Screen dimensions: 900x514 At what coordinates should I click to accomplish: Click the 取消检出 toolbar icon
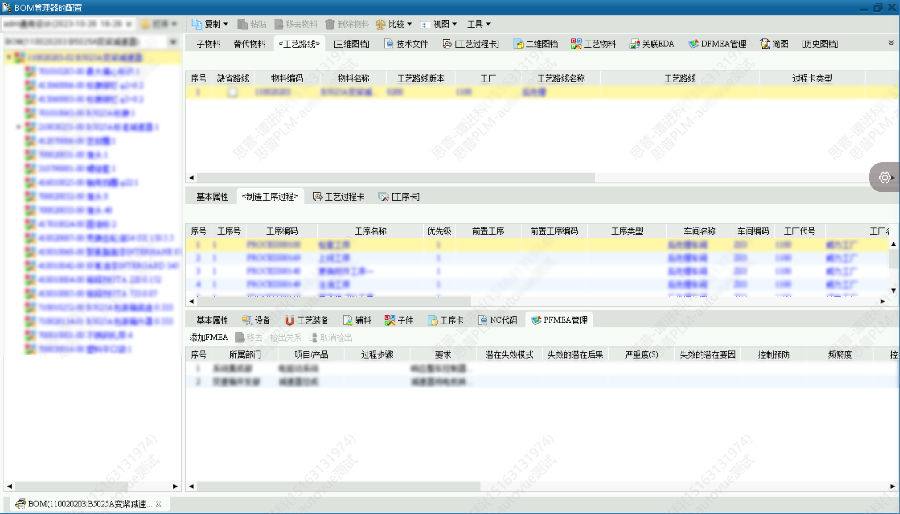click(313, 338)
